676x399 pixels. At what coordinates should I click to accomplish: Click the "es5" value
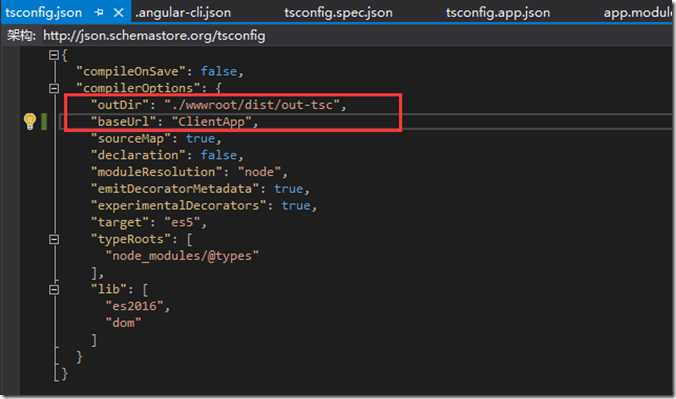pos(182,223)
